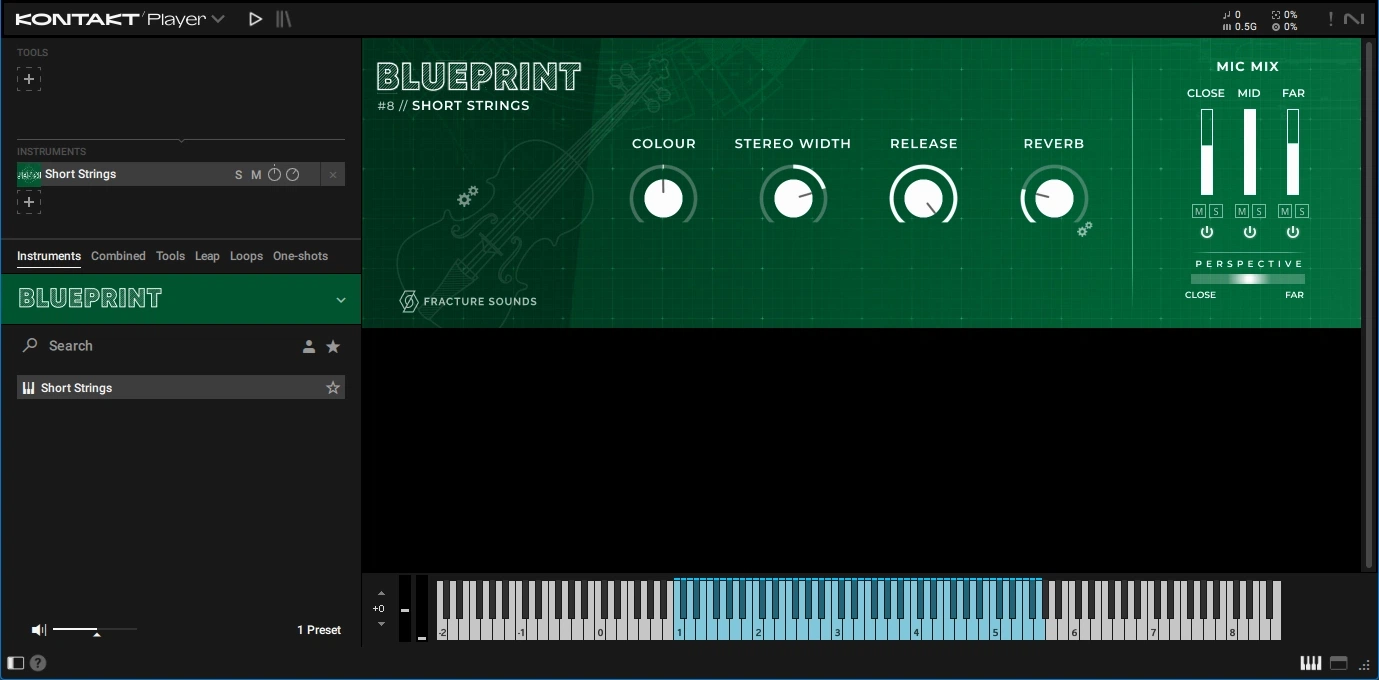Click the CLOSE mic level fader

pyautogui.click(x=1207, y=152)
